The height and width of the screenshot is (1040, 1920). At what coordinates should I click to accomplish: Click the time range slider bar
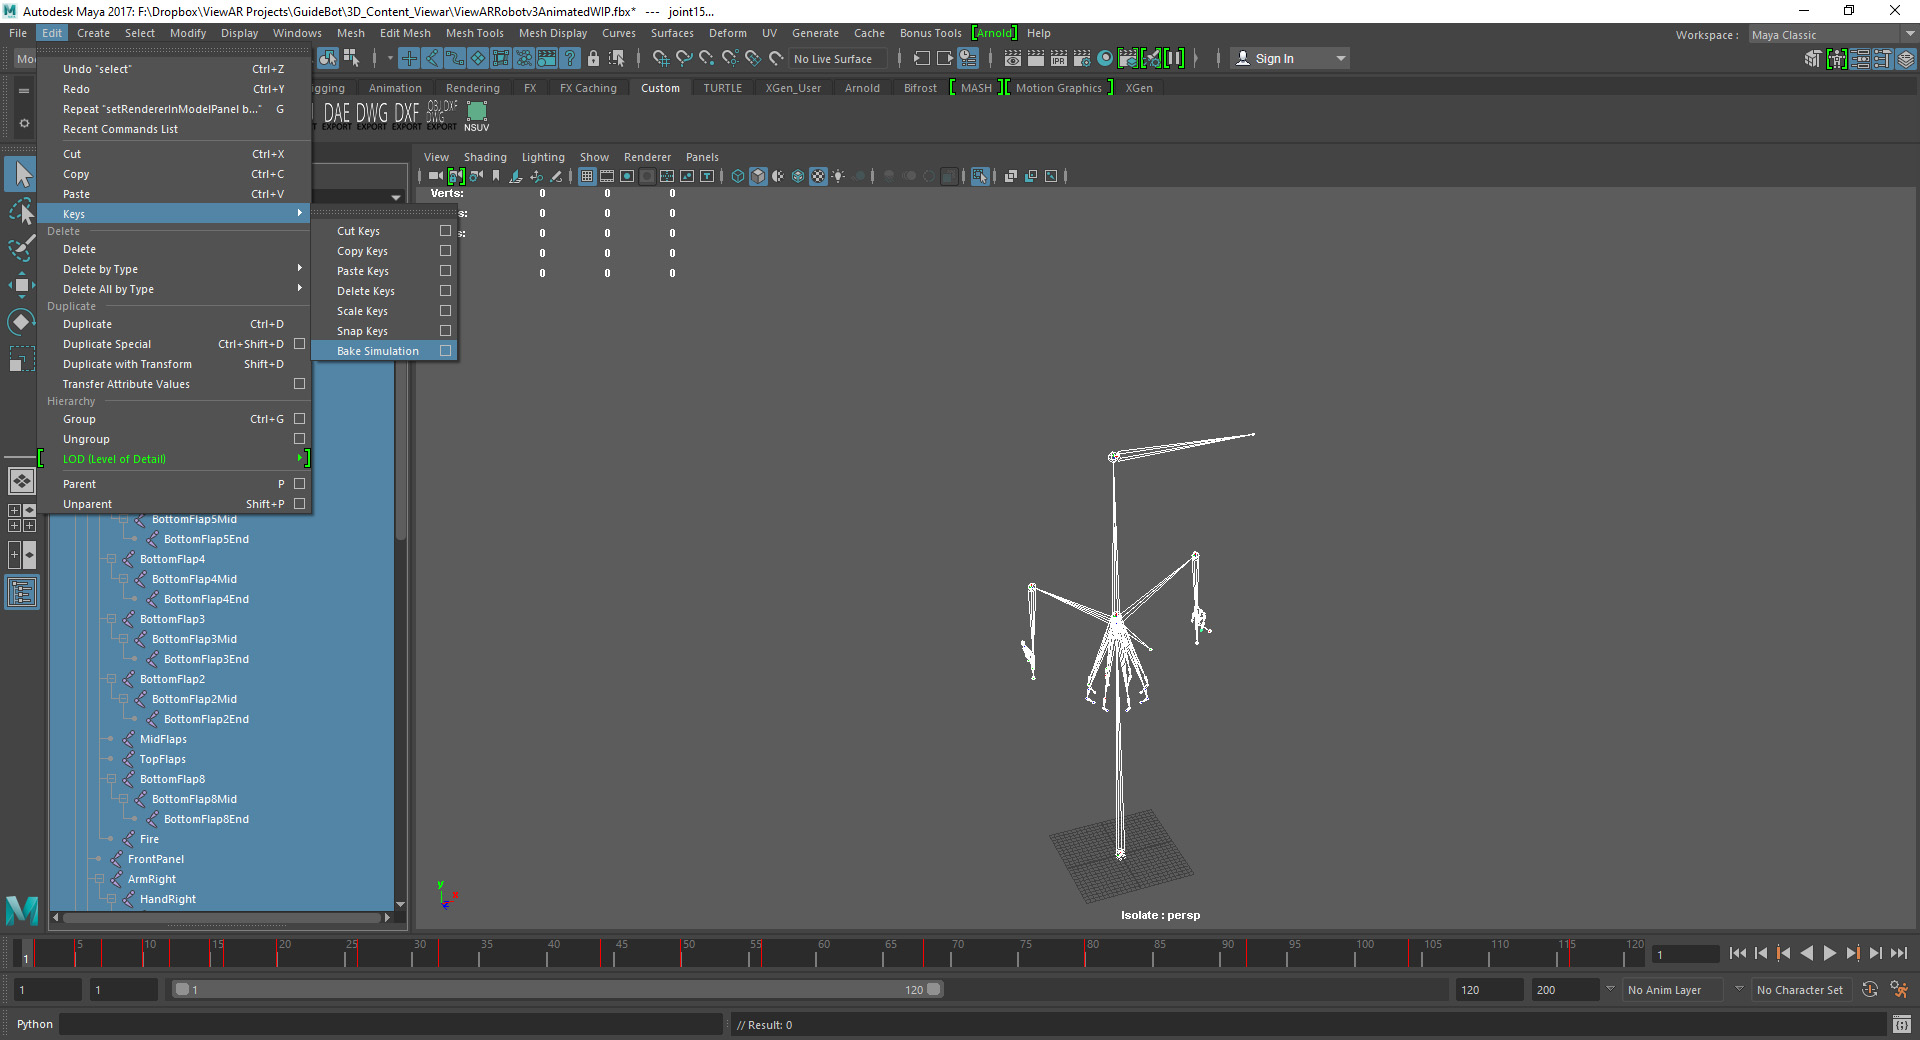click(556, 989)
